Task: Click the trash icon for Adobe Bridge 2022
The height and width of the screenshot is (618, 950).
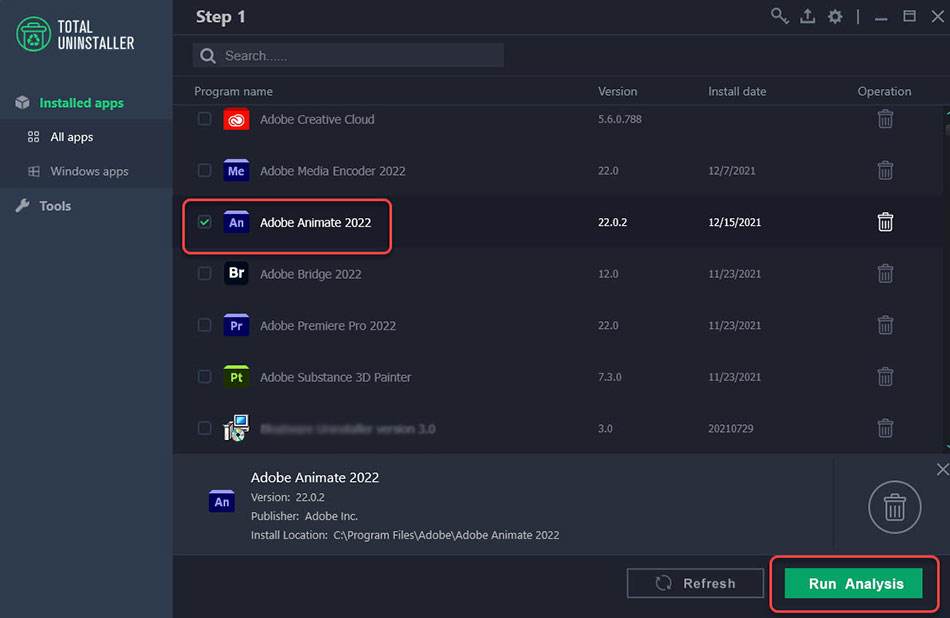Action: click(885, 273)
